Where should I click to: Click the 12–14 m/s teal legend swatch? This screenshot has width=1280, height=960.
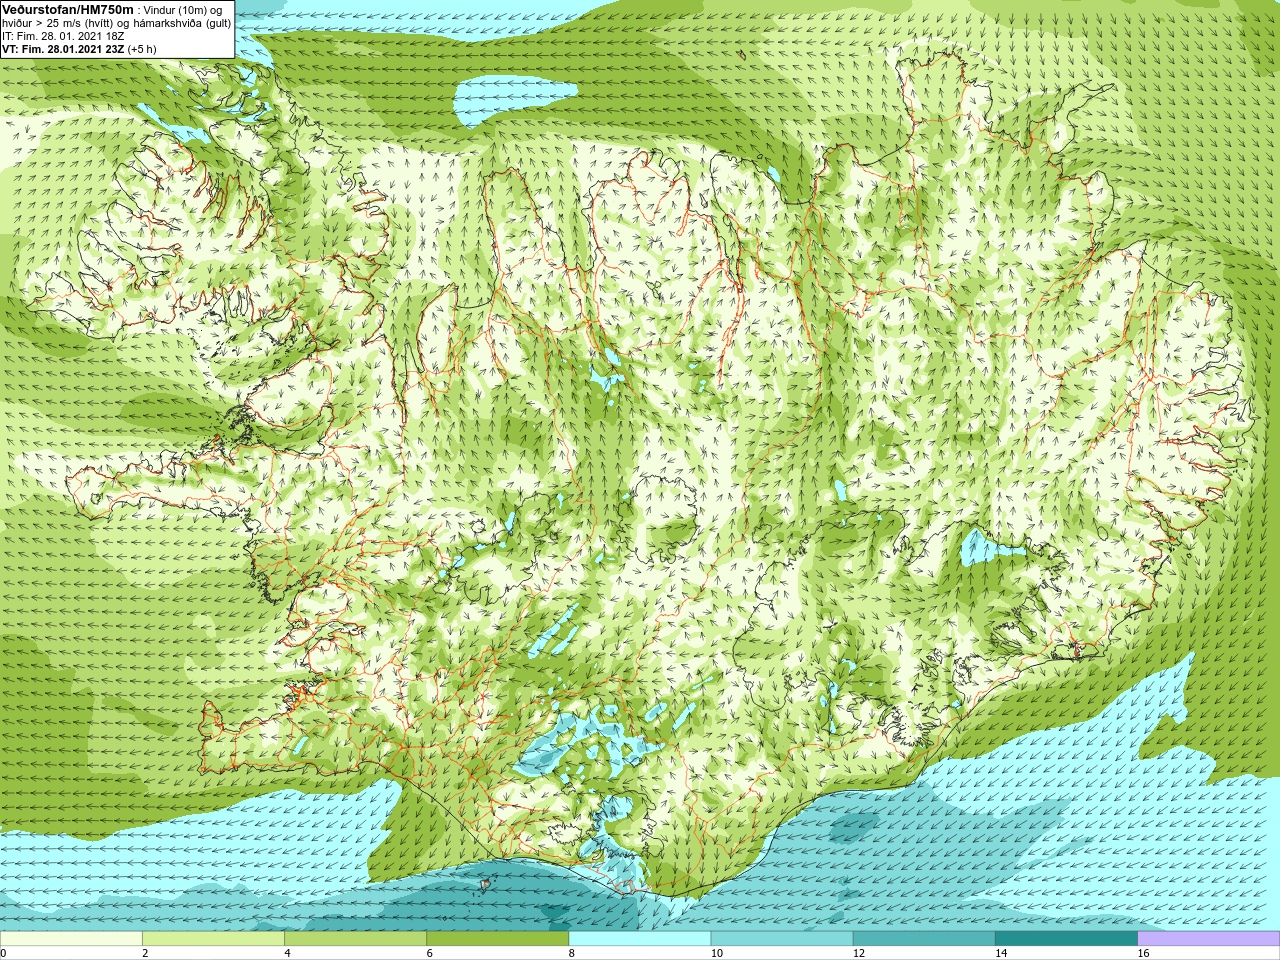(x=924, y=939)
